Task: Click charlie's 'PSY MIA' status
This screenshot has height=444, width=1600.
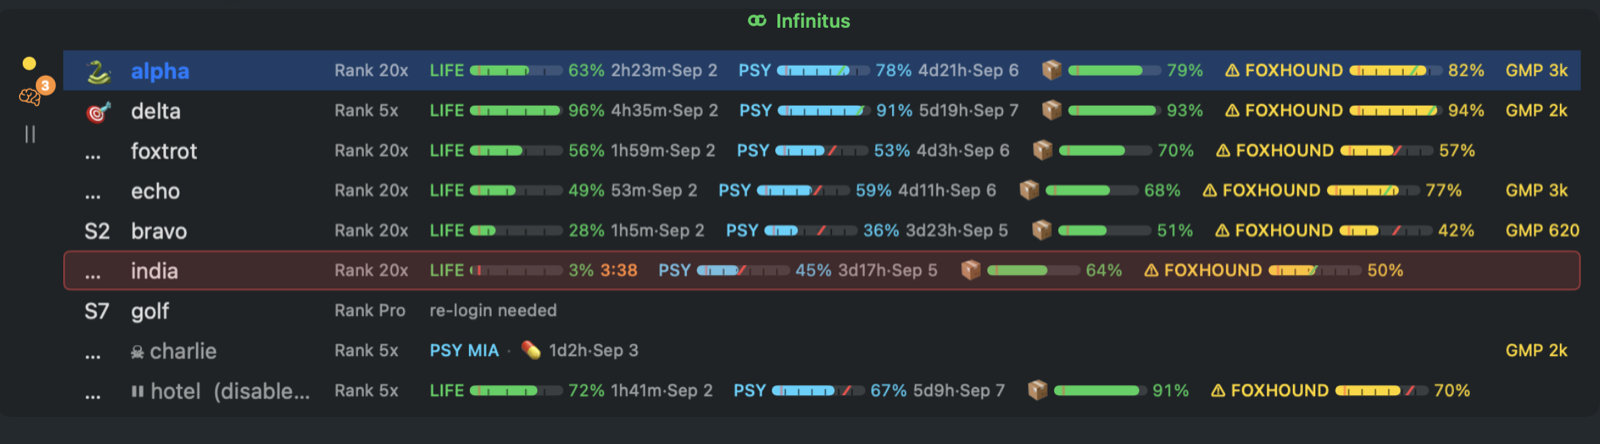Action: point(464,350)
